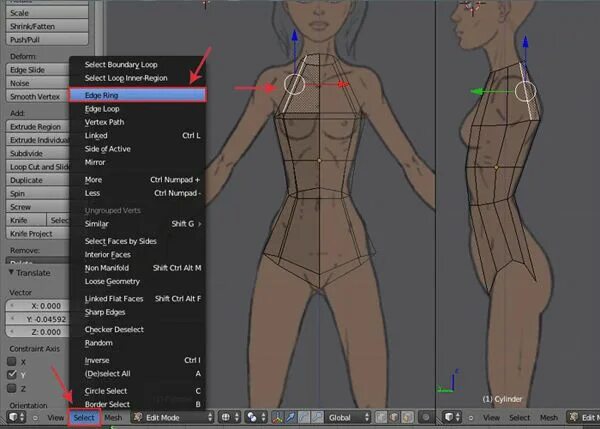Choose Vertex Path in the menu
The height and width of the screenshot is (429, 600).
point(137,122)
